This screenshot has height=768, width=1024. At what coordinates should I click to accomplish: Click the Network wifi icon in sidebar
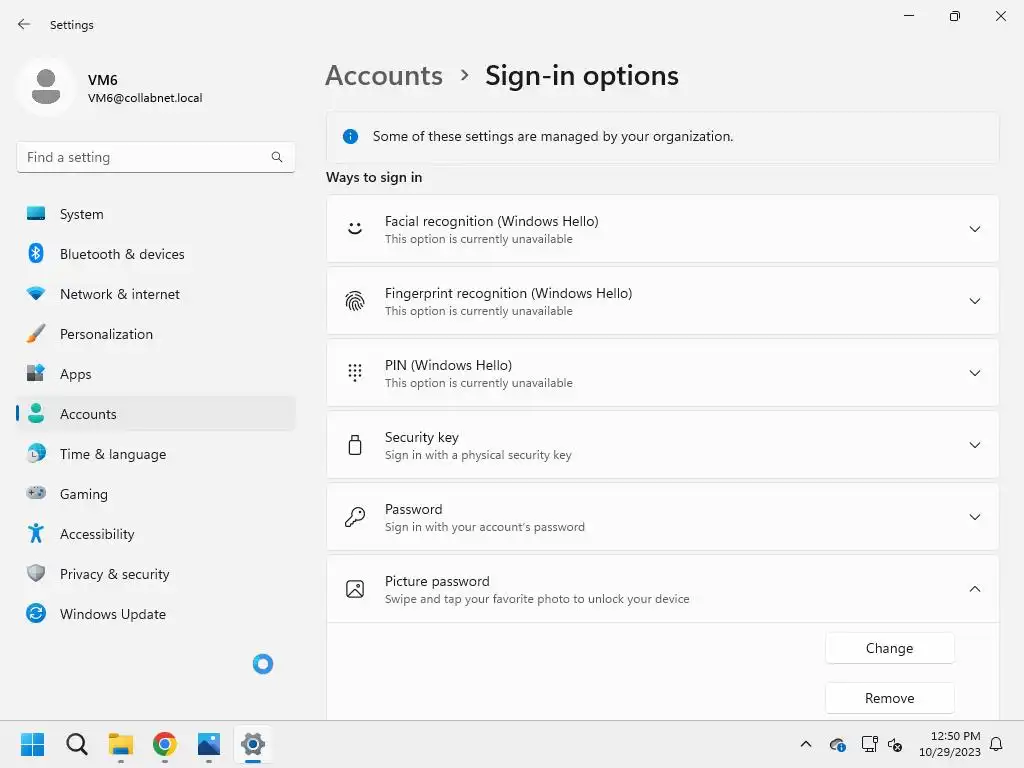[x=36, y=293]
